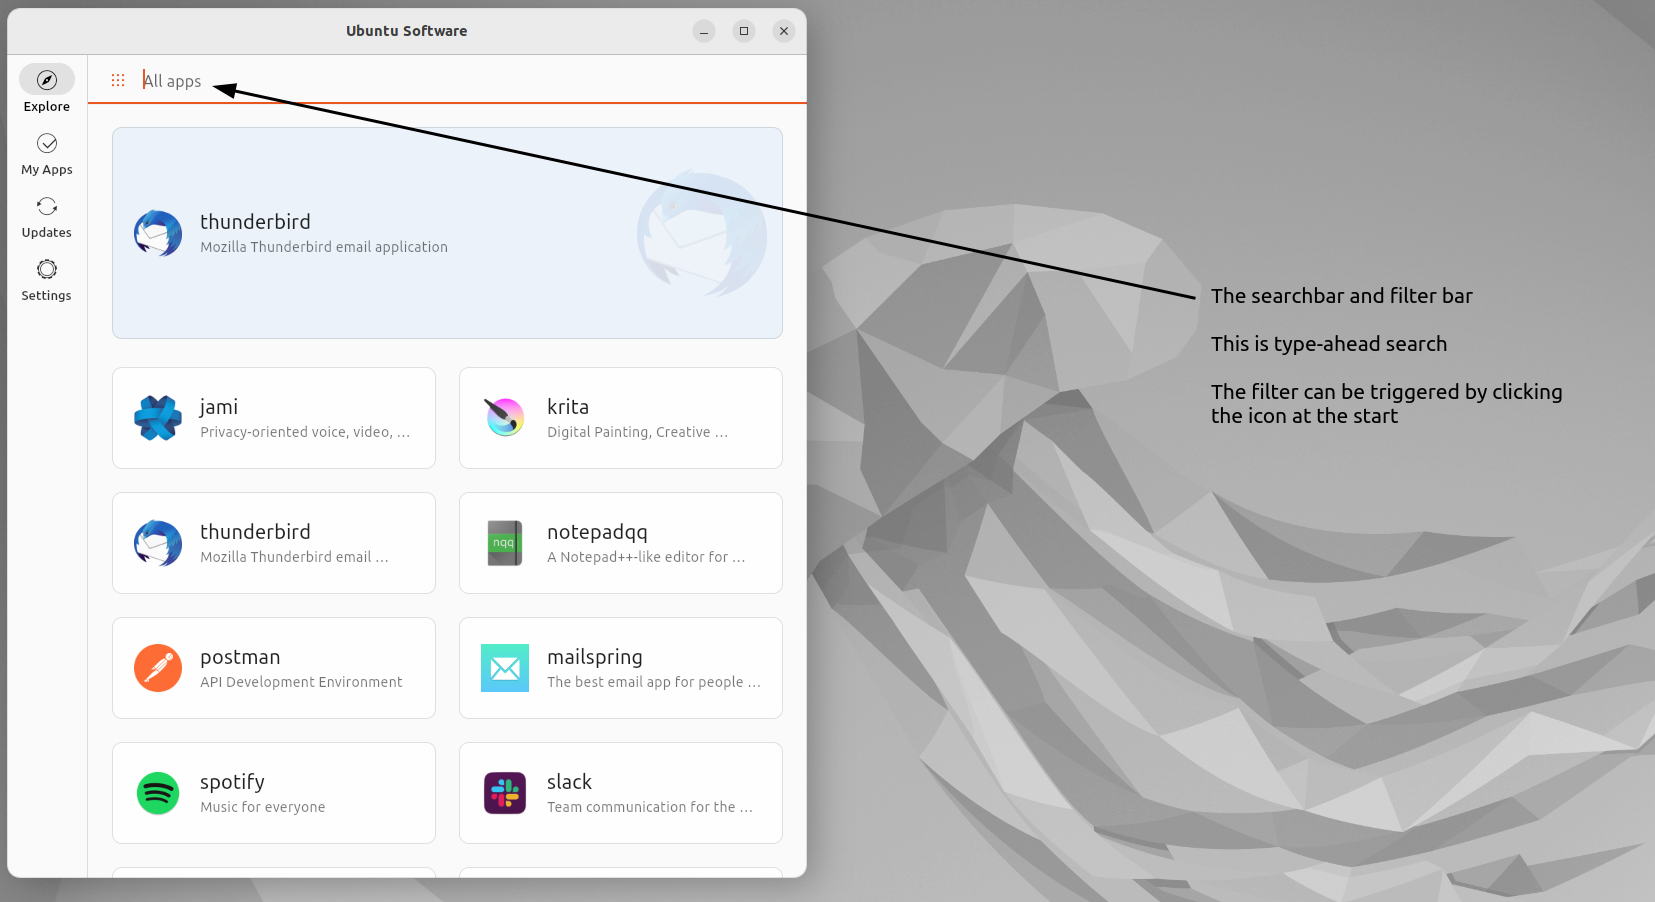The width and height of the screenshot is (1655, 902).
Task: Click the Settings label in sidebar
Action: pyautogui.click(x=47, y=296)
